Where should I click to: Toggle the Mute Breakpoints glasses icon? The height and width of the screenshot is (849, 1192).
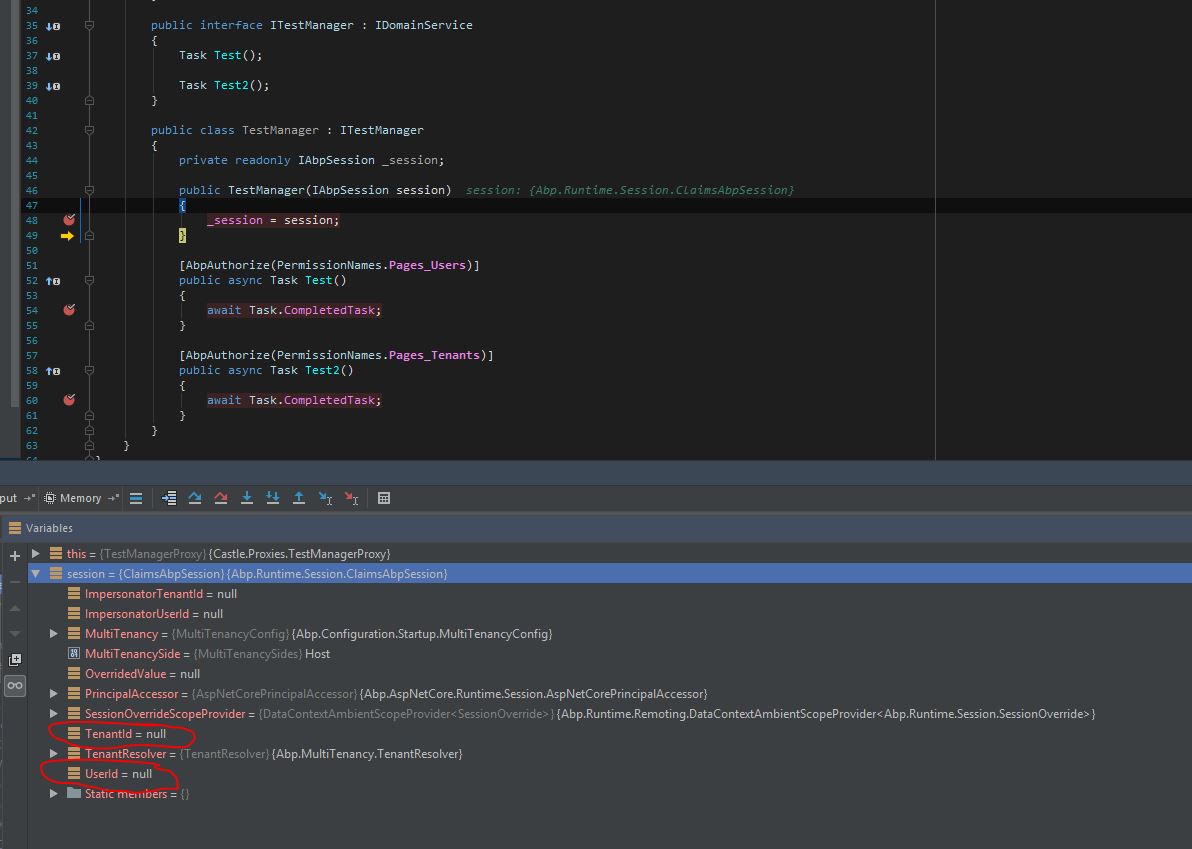click(14, 685)
